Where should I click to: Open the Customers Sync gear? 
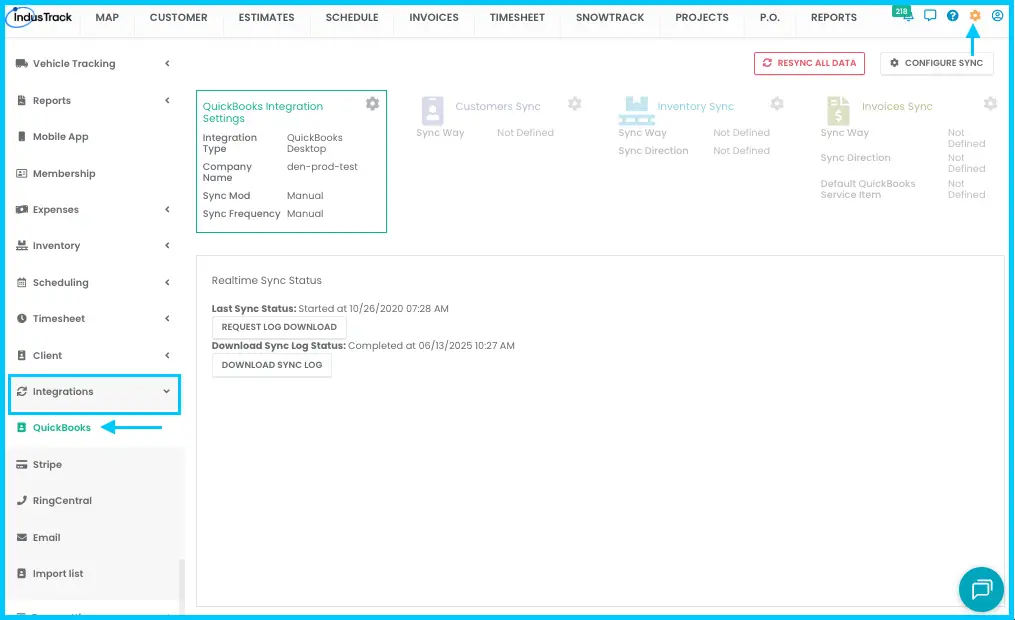click(x=575, y=104)
